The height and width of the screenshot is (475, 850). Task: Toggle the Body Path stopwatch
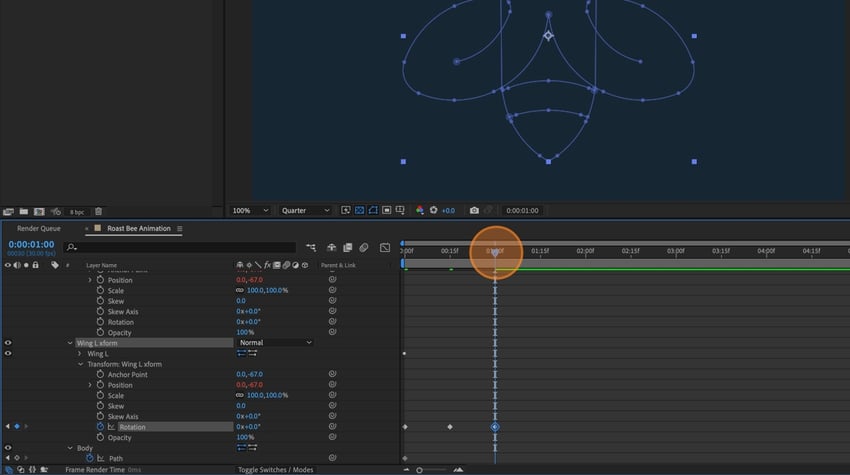90,458
